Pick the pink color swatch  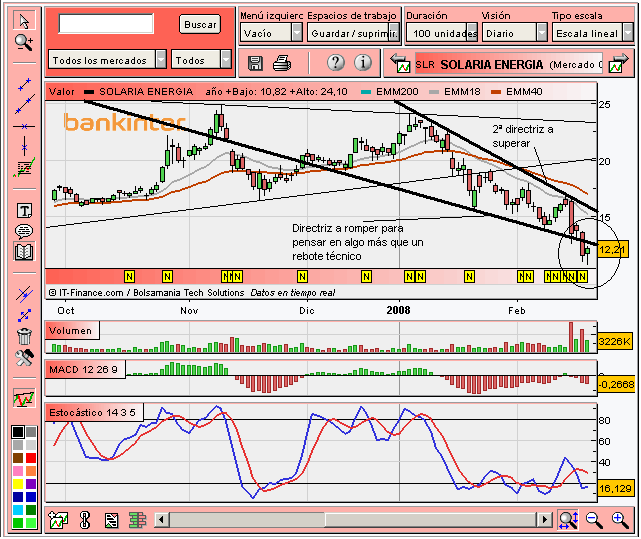click(18, 471)
